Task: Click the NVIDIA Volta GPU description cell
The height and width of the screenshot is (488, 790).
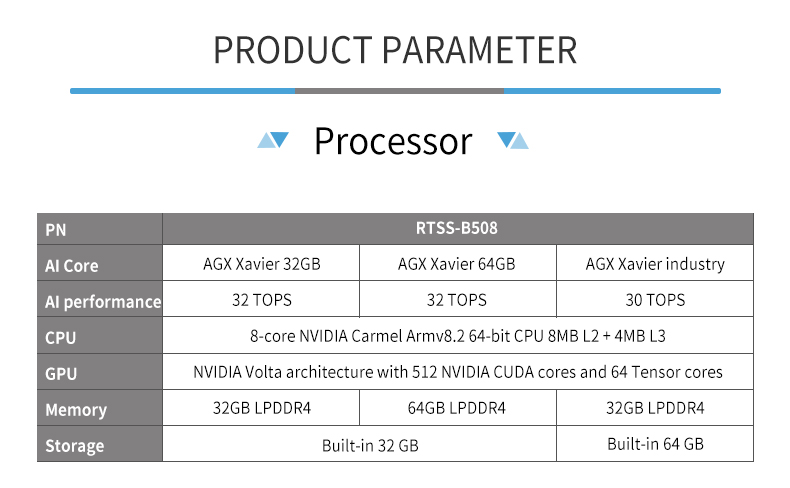Action: (457, 372)
